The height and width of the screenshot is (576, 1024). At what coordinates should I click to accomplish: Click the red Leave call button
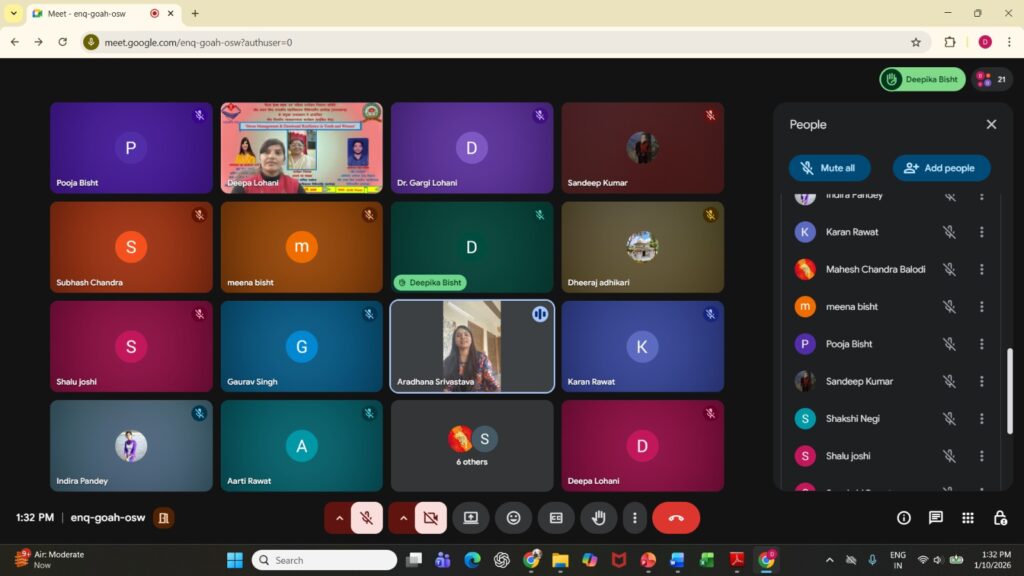tap(676, 518)
